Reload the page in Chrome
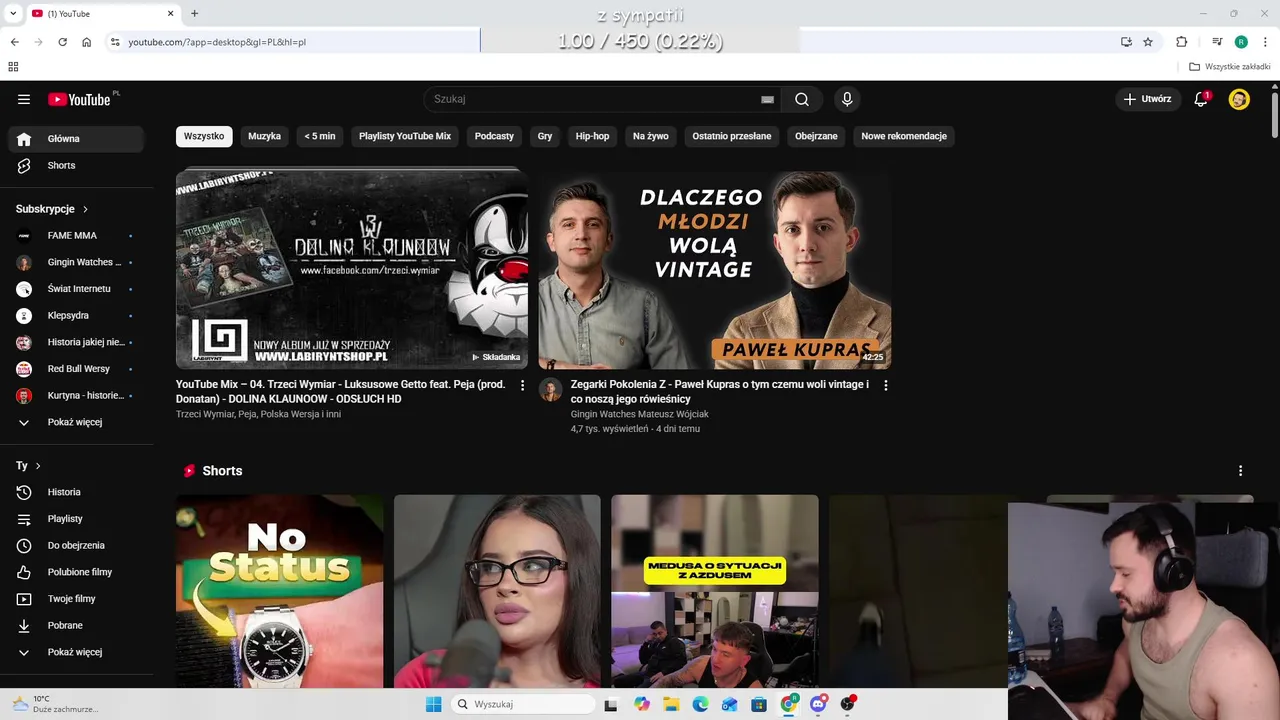The image size is (1280, 720). (x=62, y=42)
